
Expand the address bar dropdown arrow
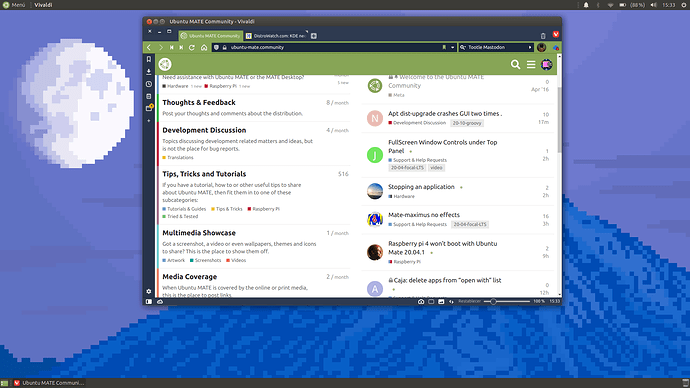point(452,48)
